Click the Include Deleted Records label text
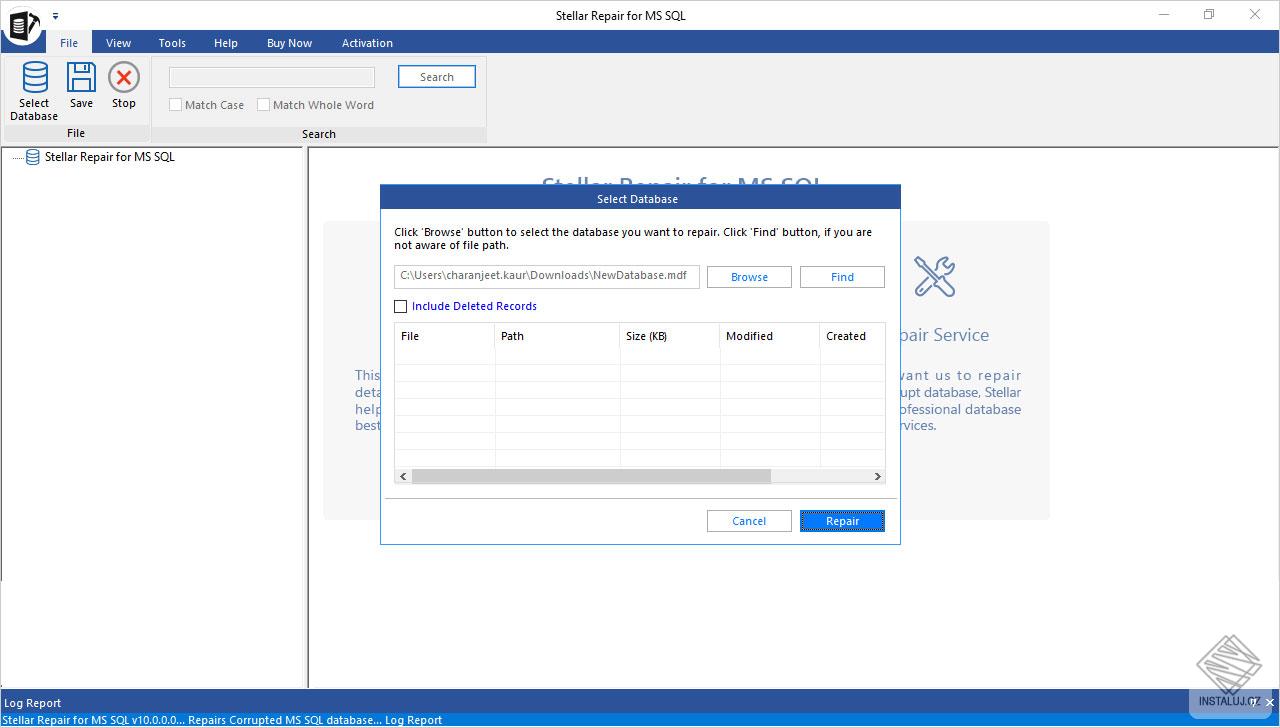 [x=474, y=307]
